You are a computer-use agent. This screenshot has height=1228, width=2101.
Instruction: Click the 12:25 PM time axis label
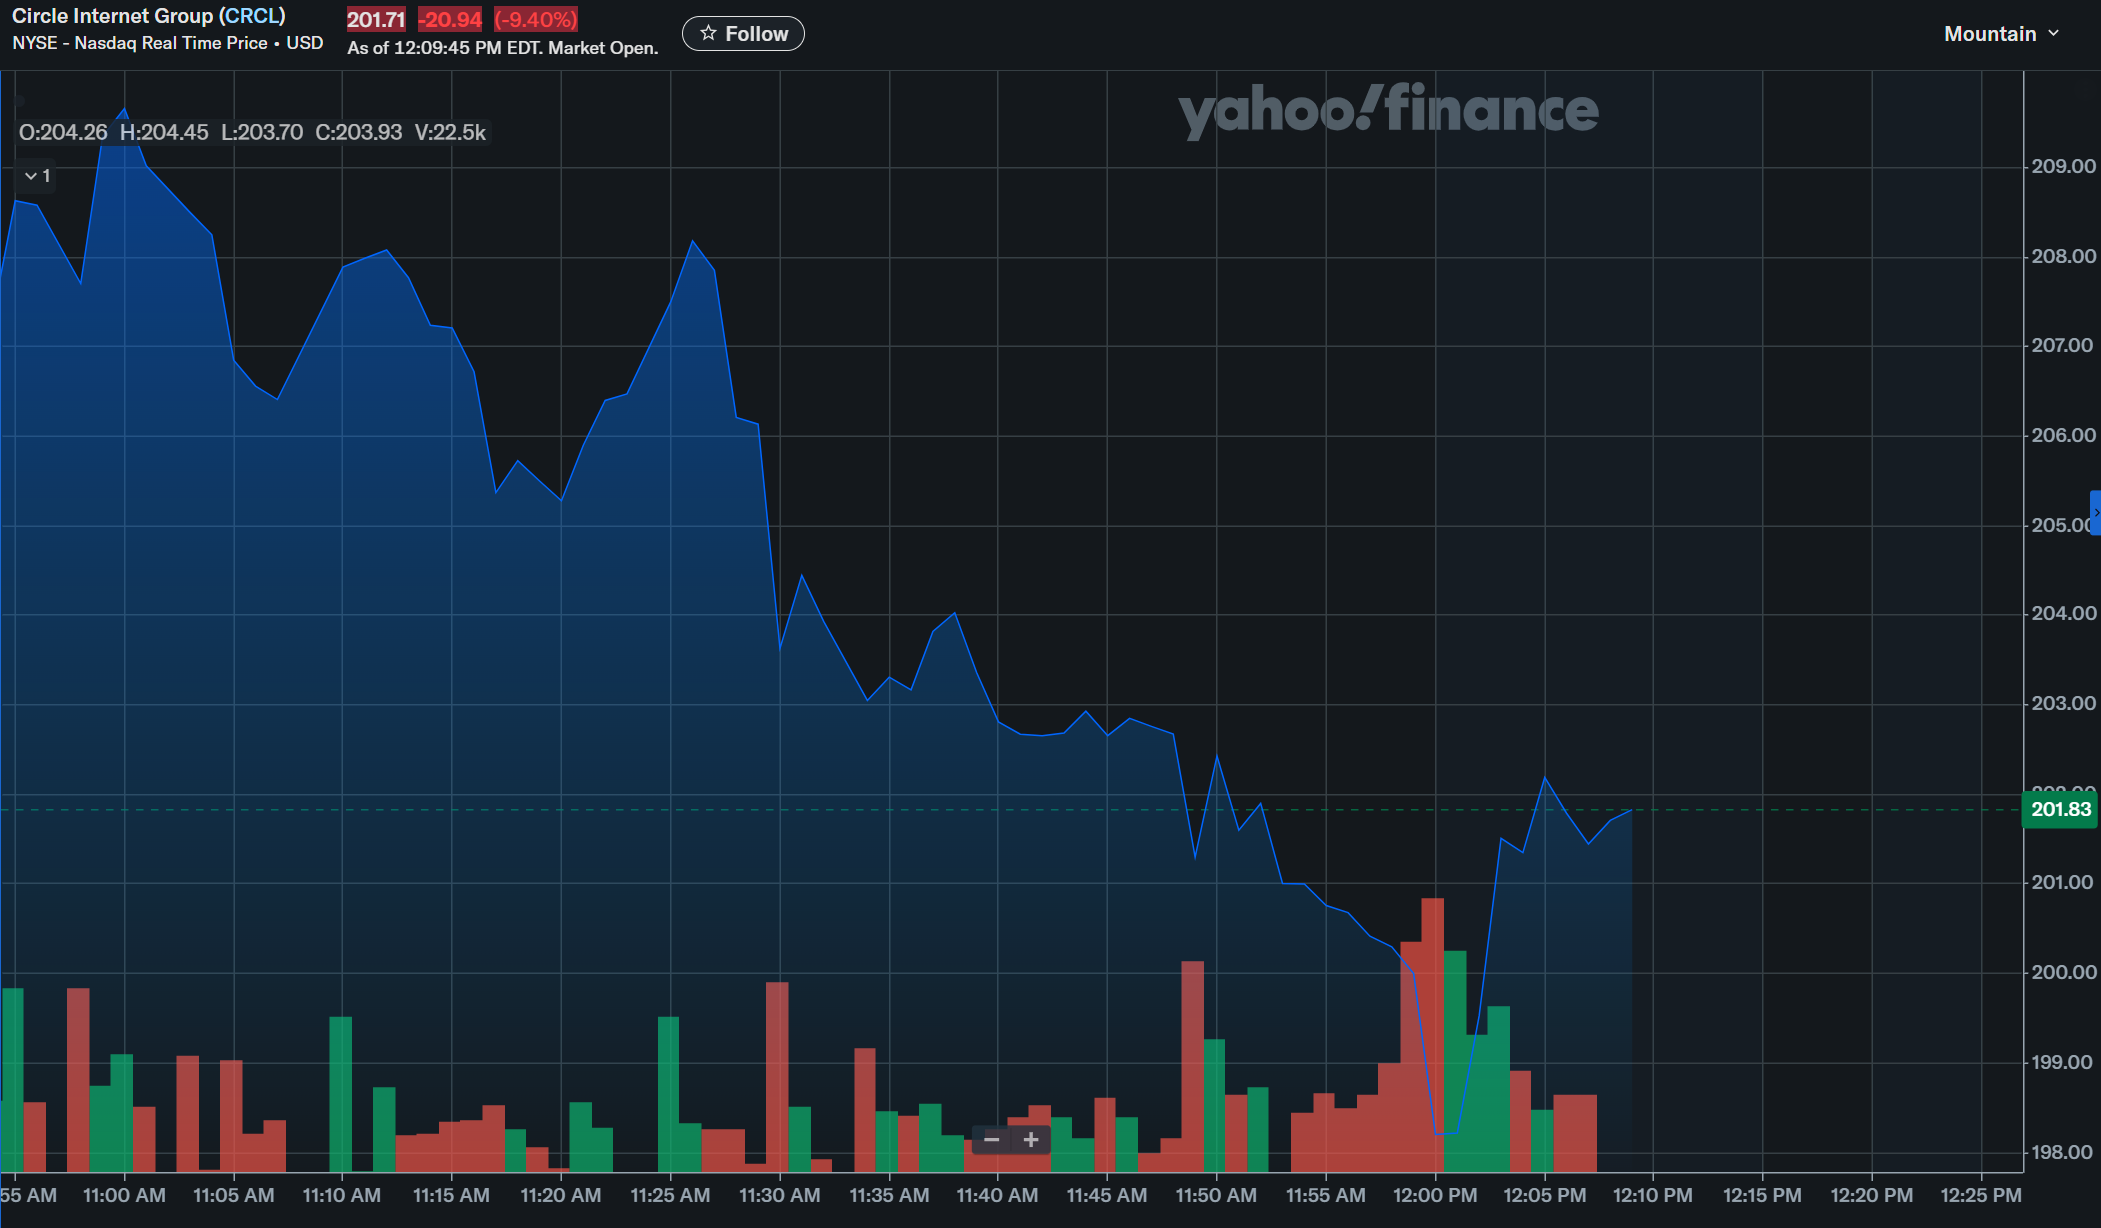(x=1981, y=1195)
